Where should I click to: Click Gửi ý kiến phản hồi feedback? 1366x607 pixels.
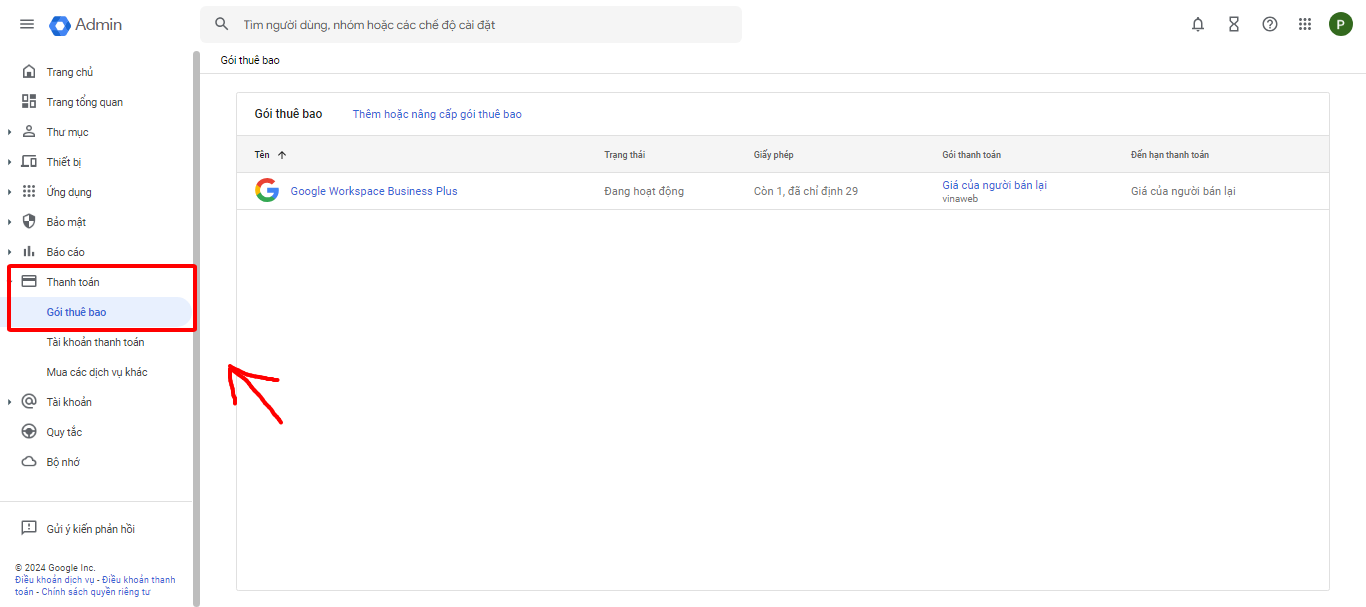coord(90,529)
